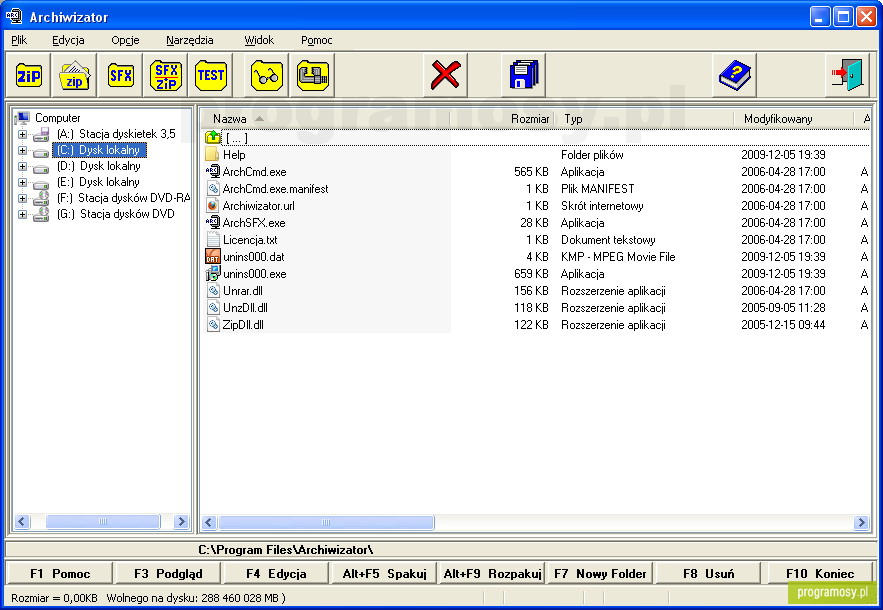The width and height of the screenshot is (883, 610).
Task: Click the tree panel horizontal scrollbar thumb
Action: tap(102, 522)
